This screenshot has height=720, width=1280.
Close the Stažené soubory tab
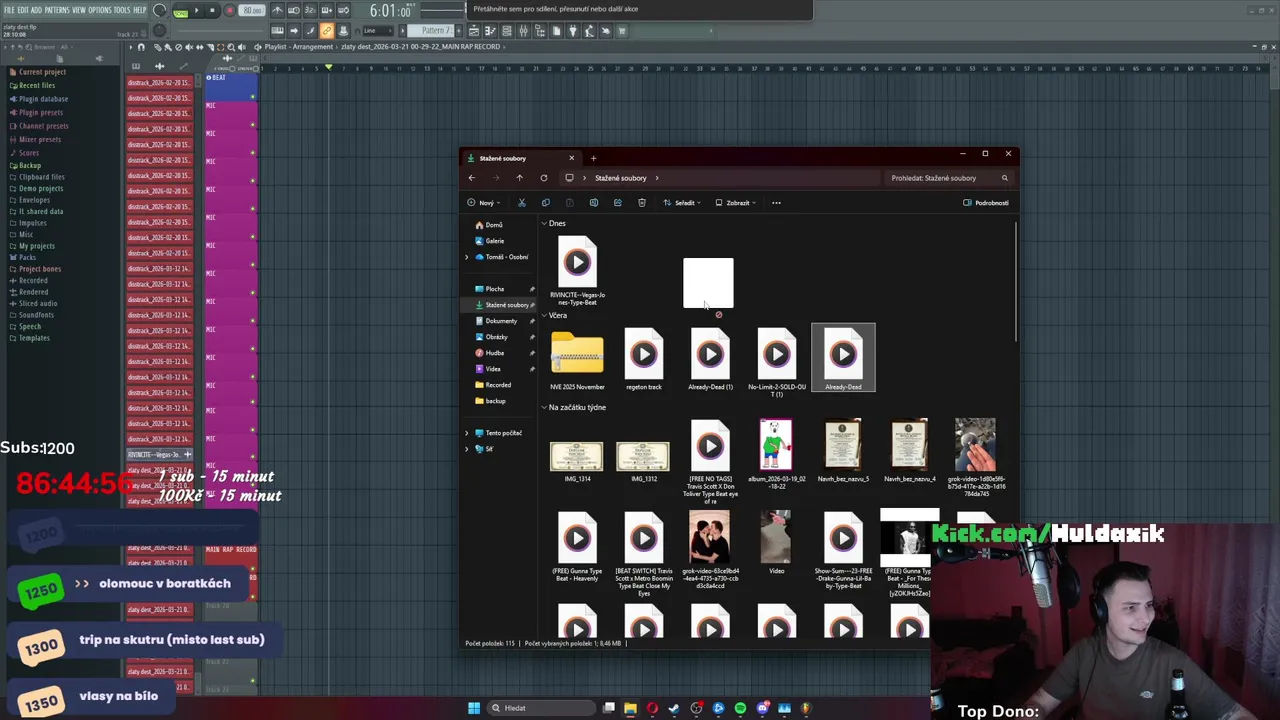(571, 158)
